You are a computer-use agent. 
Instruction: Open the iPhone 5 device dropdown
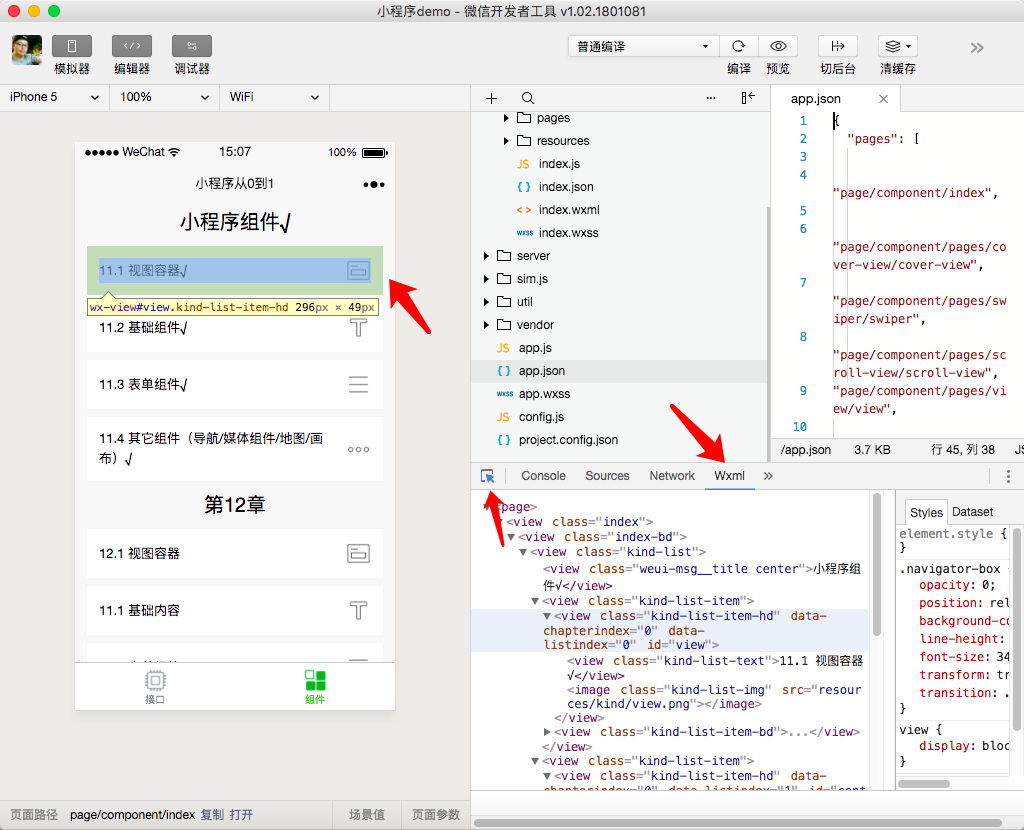point(54,97)
